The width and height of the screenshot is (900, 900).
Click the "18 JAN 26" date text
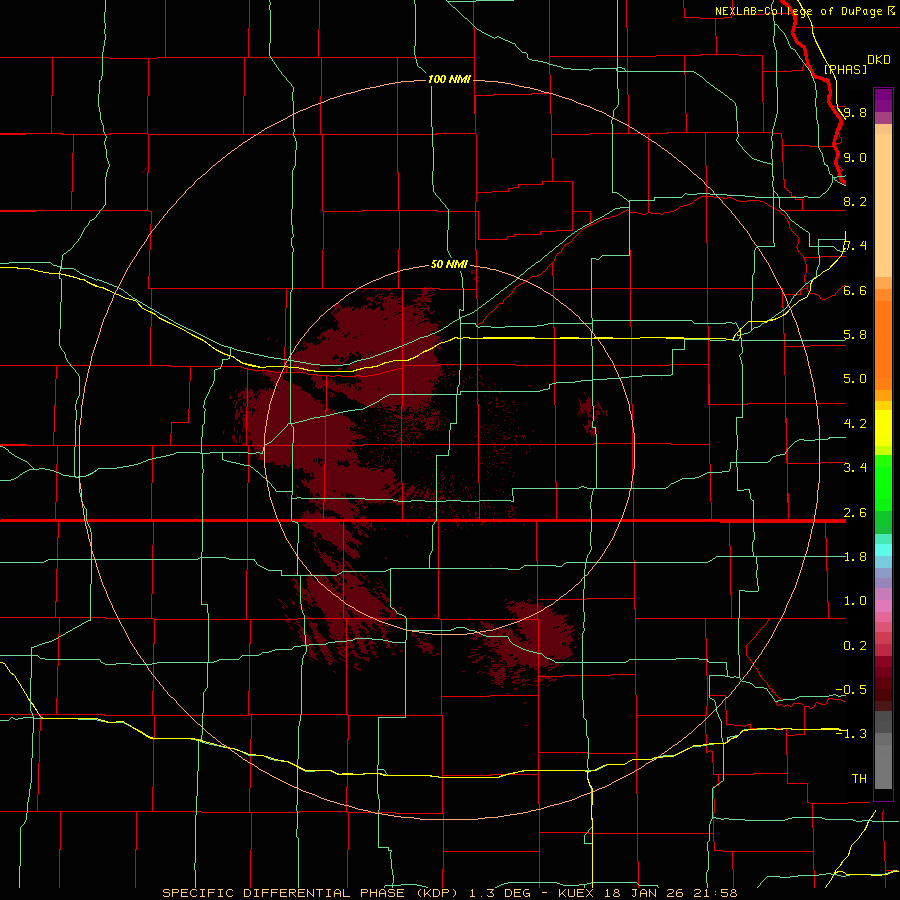642,893
